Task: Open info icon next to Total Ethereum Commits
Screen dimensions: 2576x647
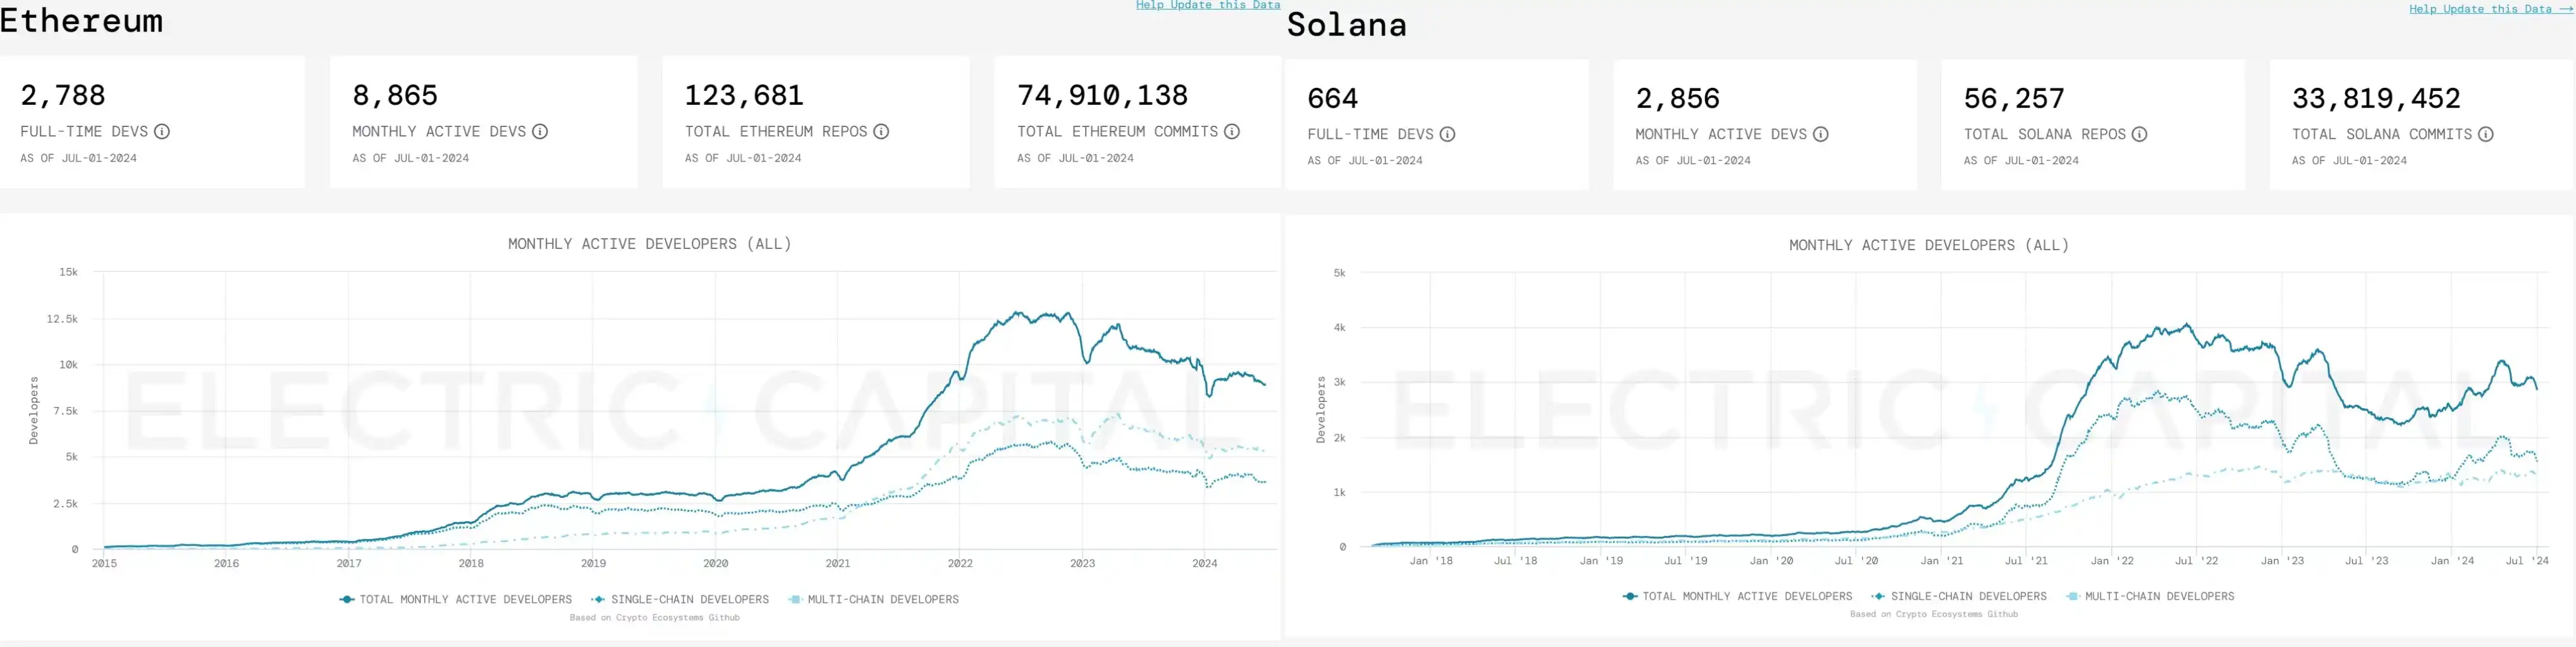Action: [1232, 132]
